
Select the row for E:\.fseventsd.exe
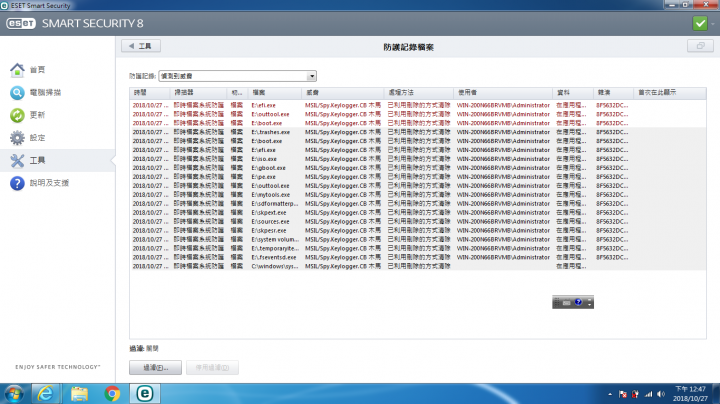coord(418,258)
